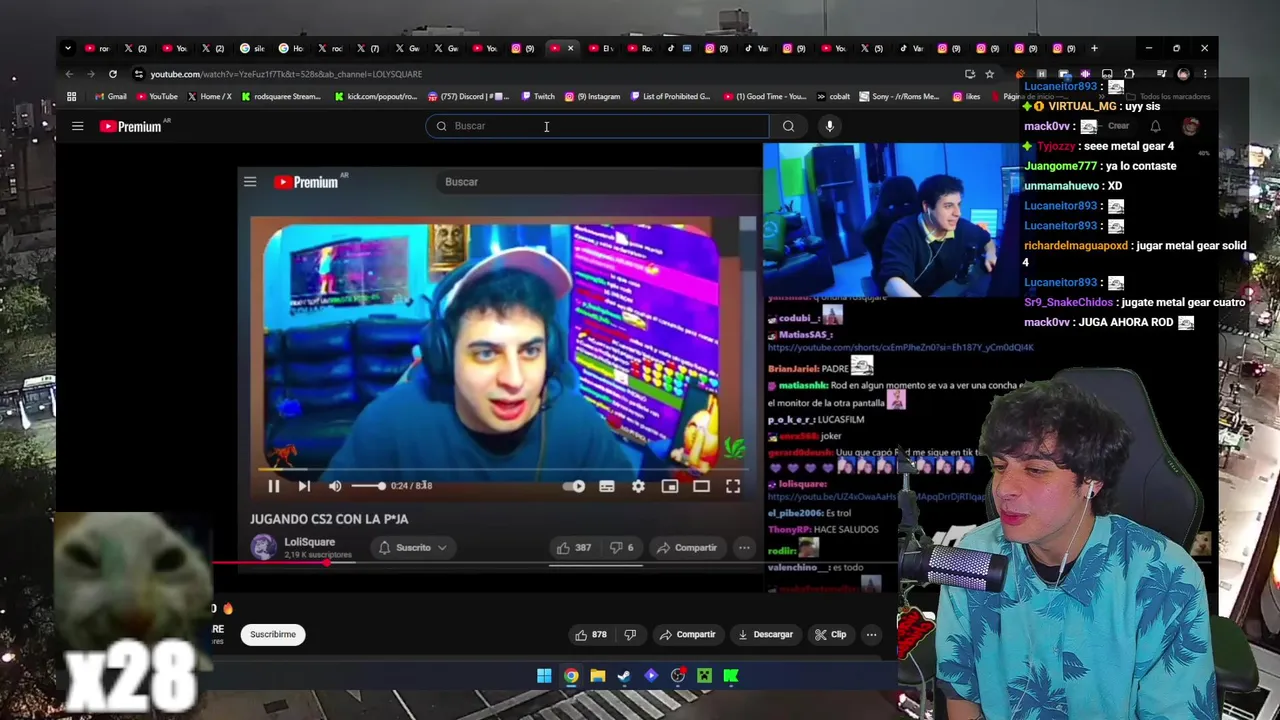This screenshot has width=1280, height=720.
Task: Open the YouTube bookmark in bookmarks bar
Action: tap(157, 97)
